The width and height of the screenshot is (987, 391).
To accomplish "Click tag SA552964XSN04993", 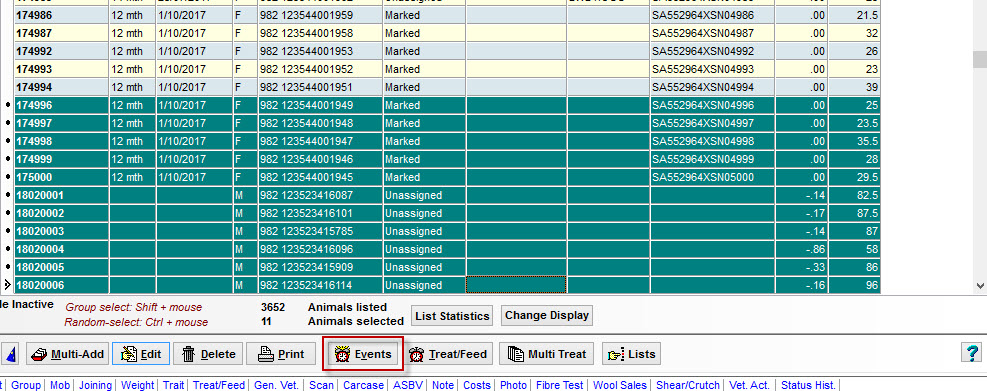I will 702,69.
